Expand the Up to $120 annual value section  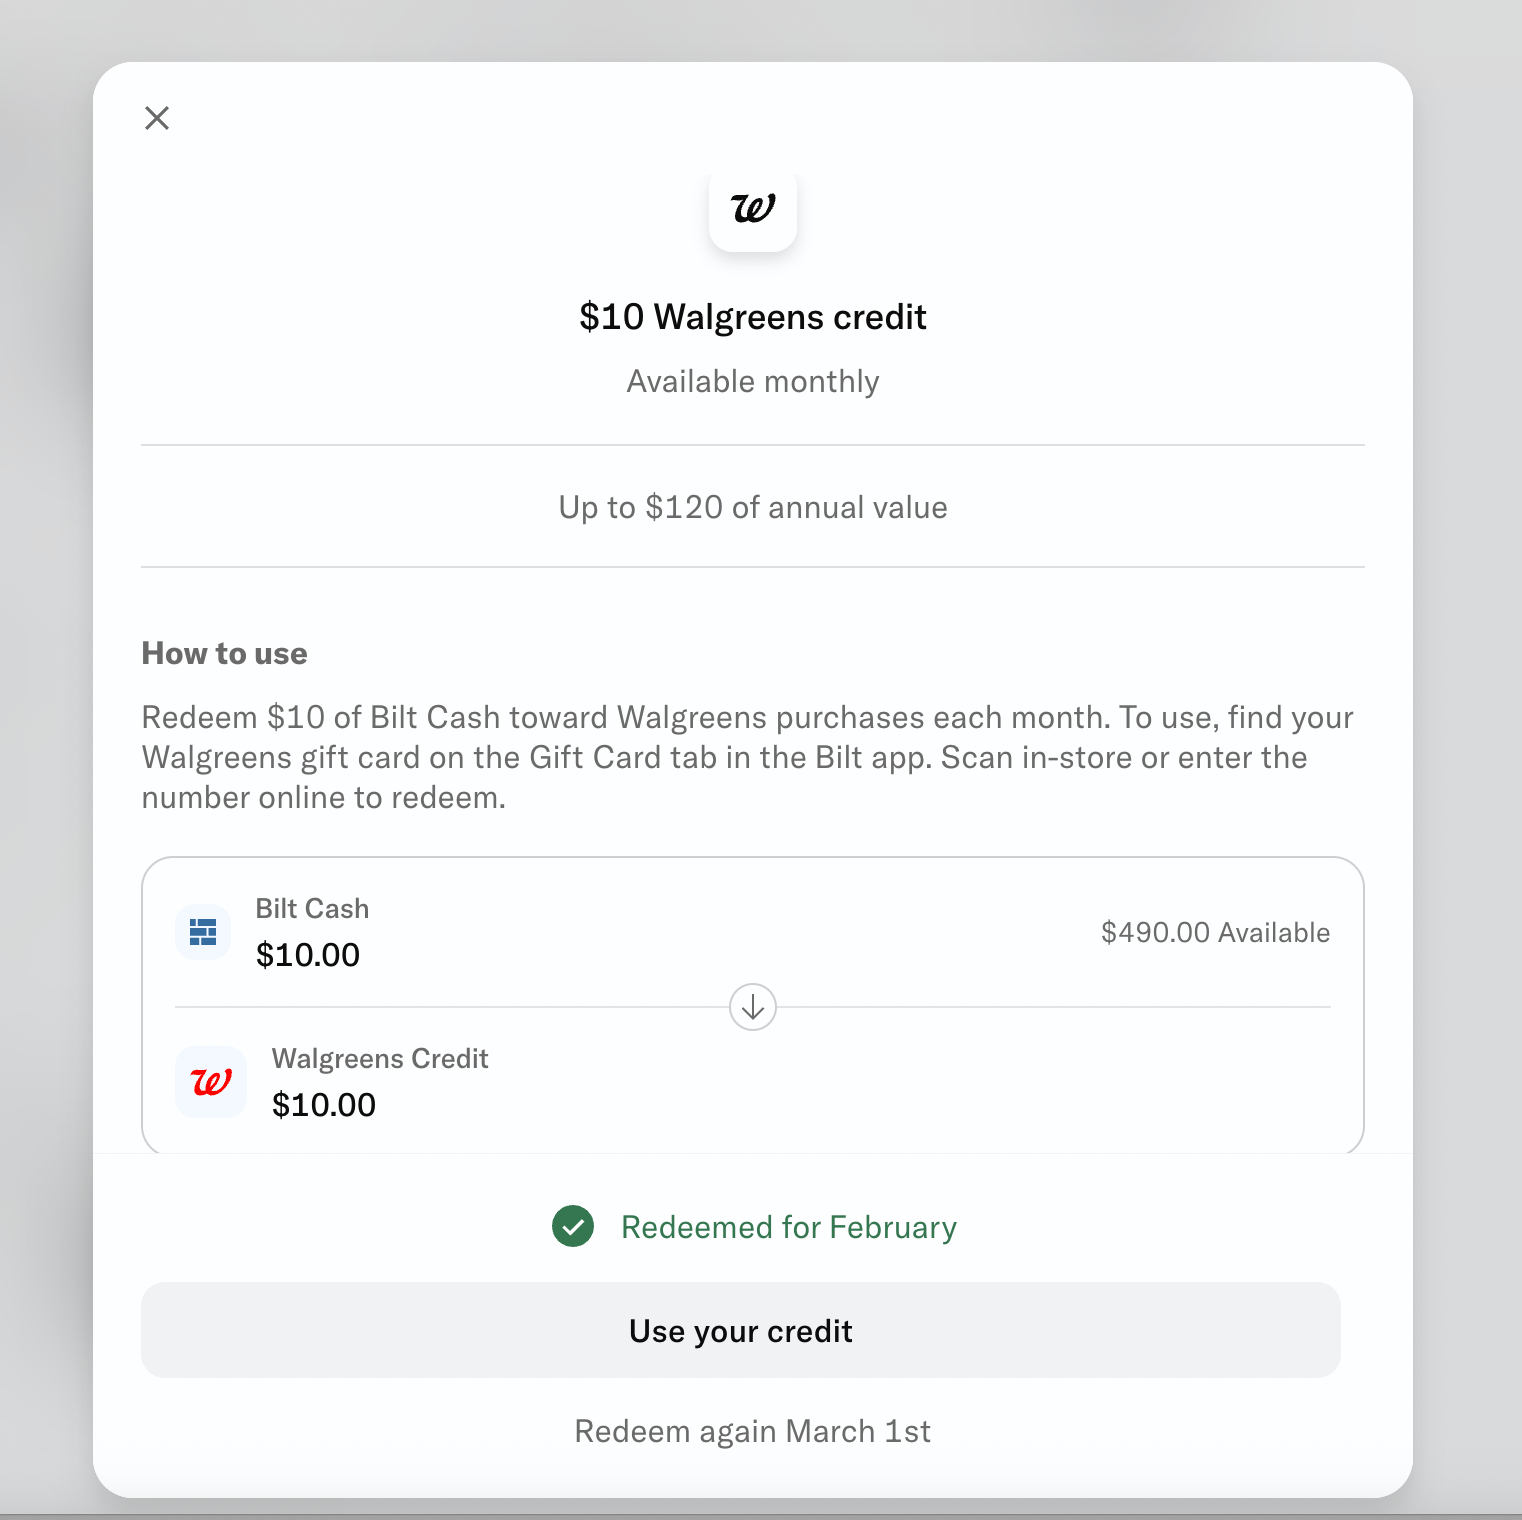752,506
